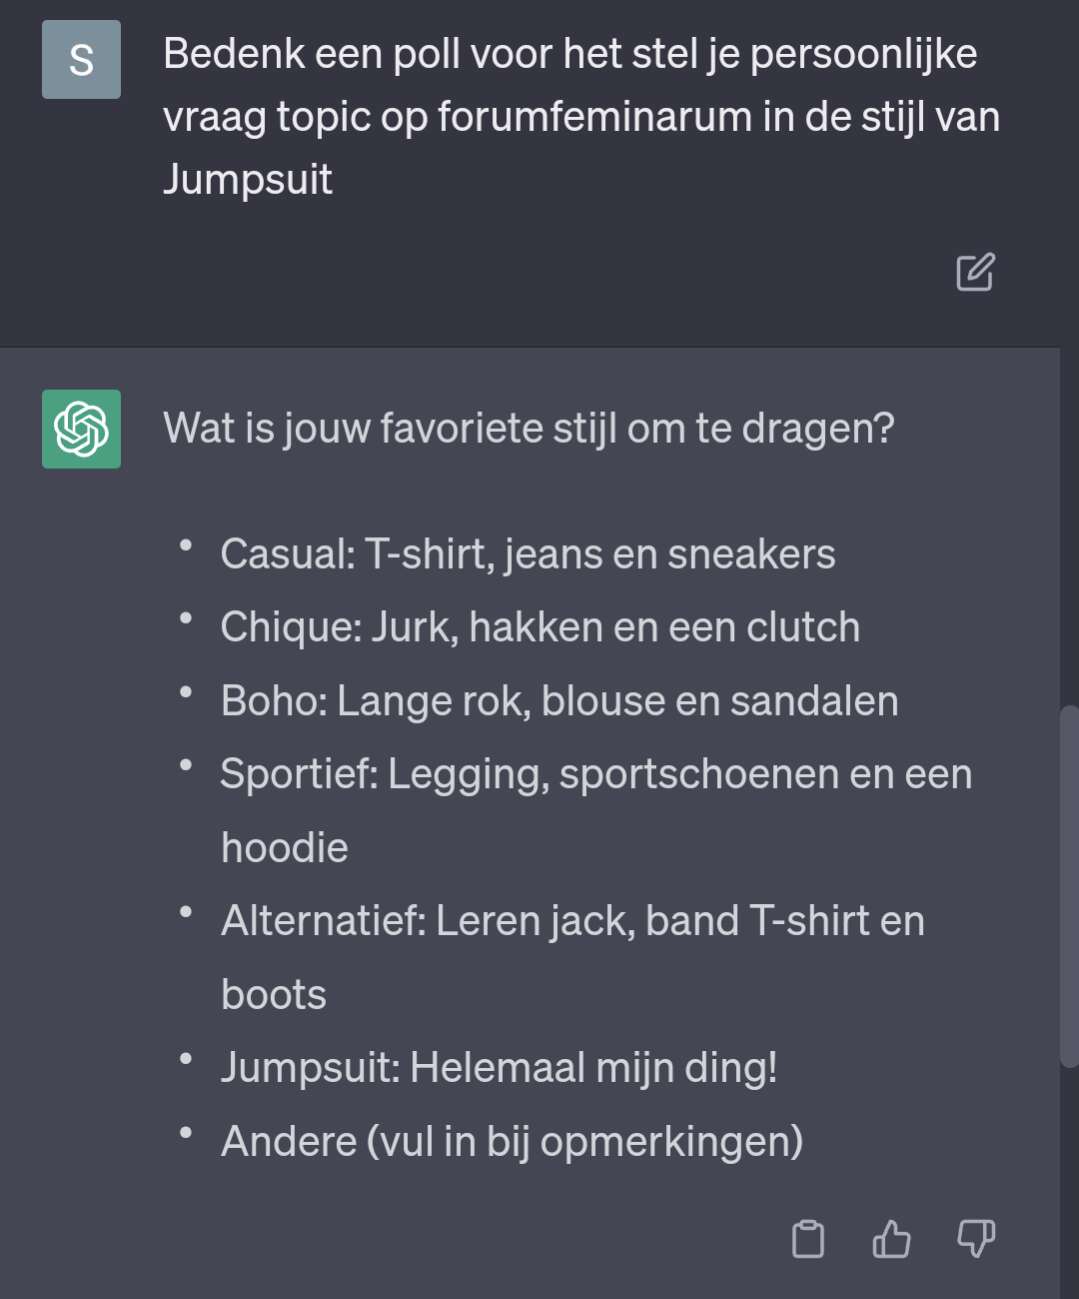Click the word 'Jumpsuit' in the user prompt
1079x1299 pixels.
pos(247,180)
